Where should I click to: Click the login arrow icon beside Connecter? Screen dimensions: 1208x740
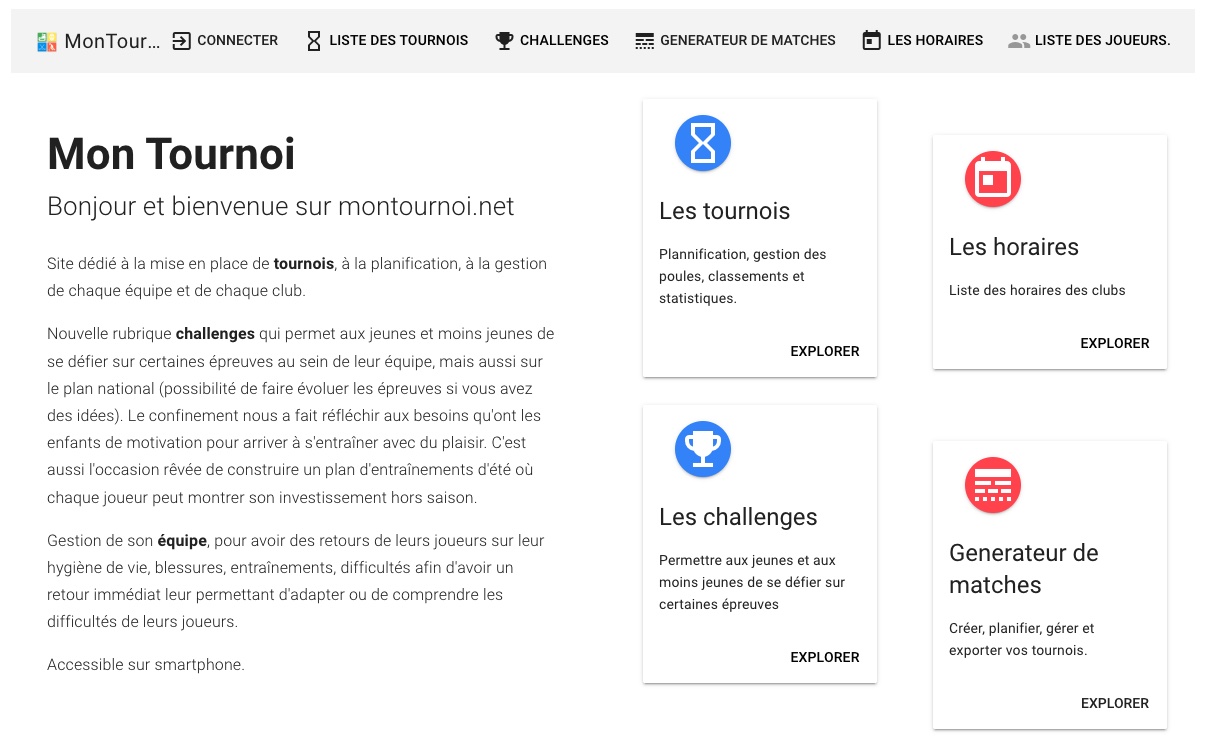click(x=181, y=41)
